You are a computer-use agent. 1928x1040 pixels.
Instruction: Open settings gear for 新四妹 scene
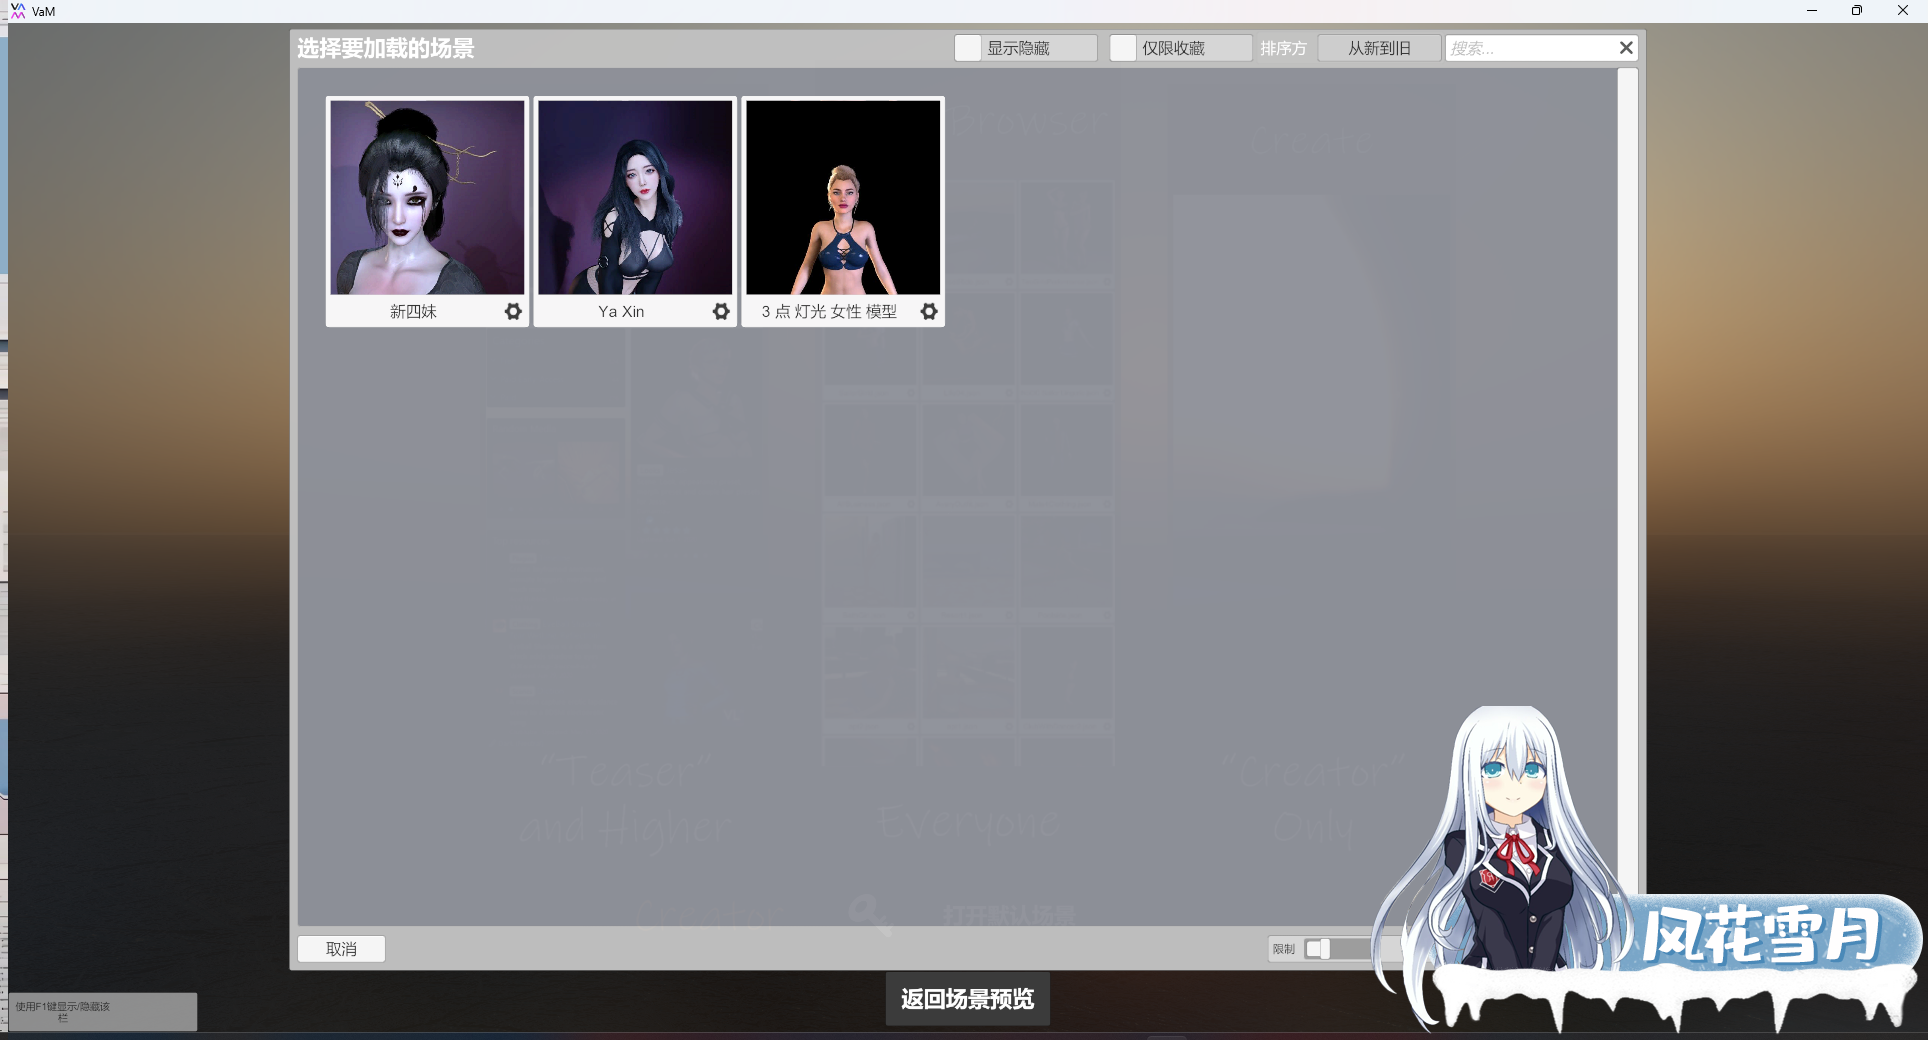tap(513, 312)
